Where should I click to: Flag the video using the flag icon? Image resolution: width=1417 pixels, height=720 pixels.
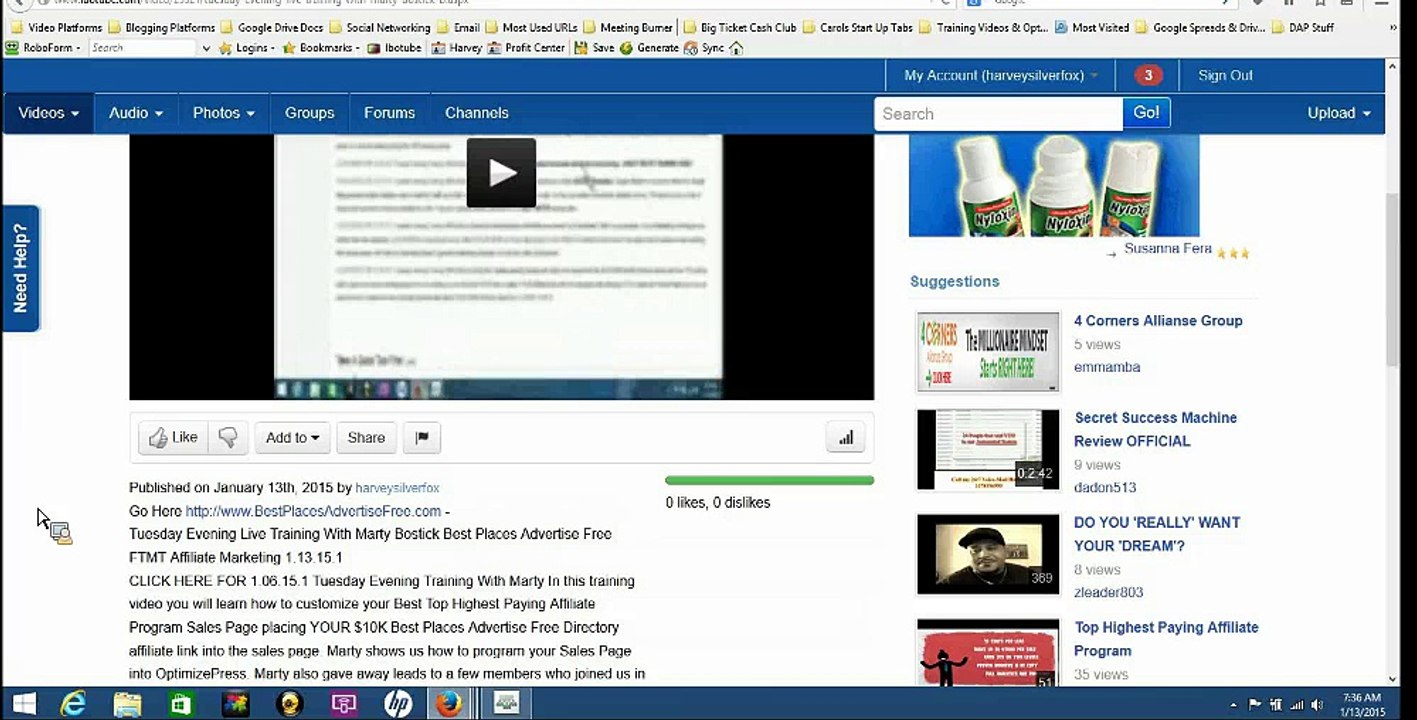tap(422, 437)
